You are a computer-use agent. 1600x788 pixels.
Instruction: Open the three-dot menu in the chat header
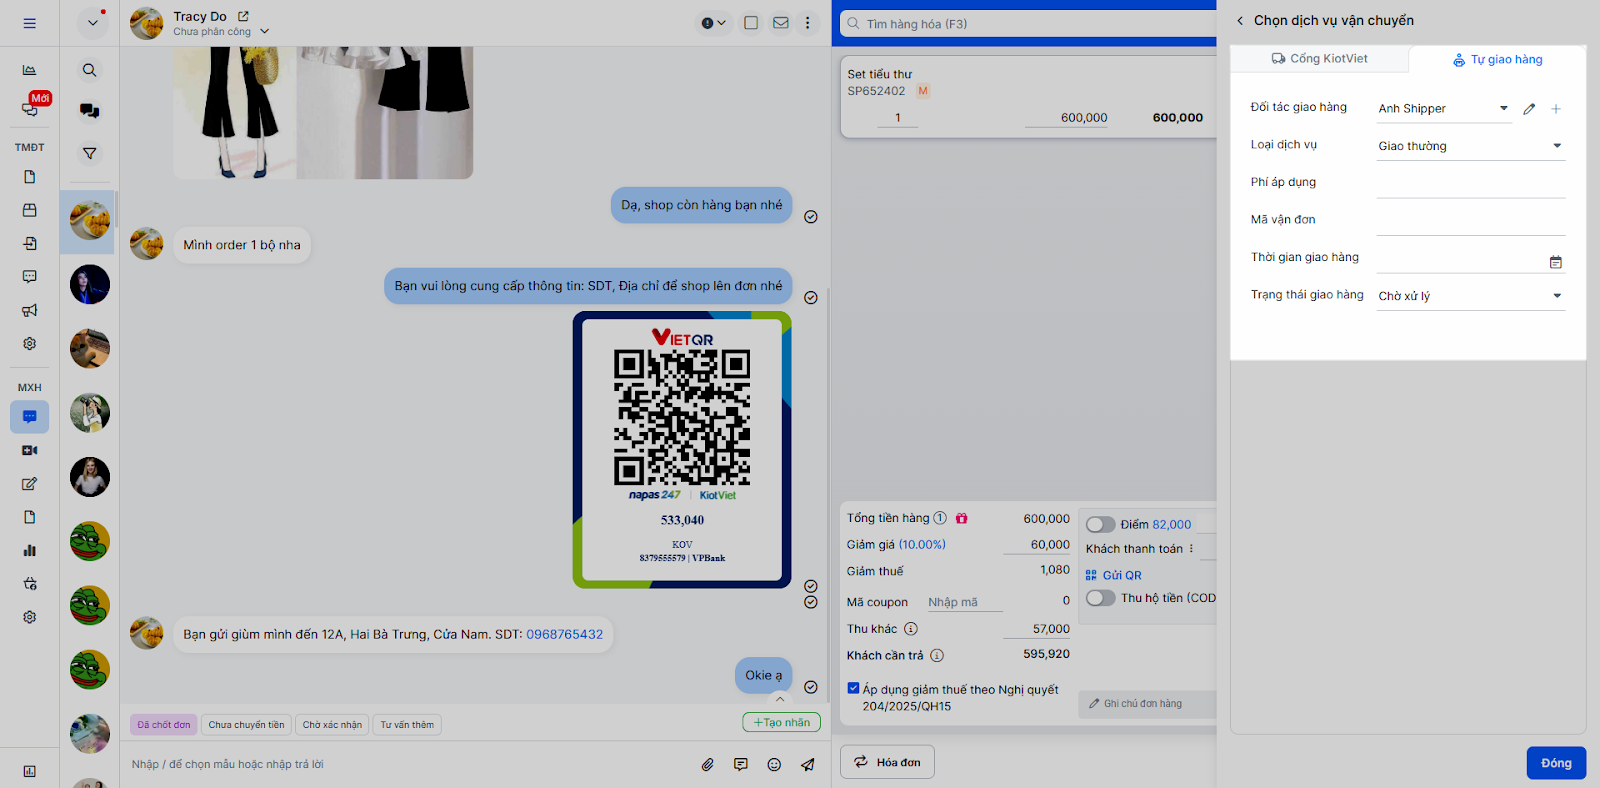pos(808,23)
